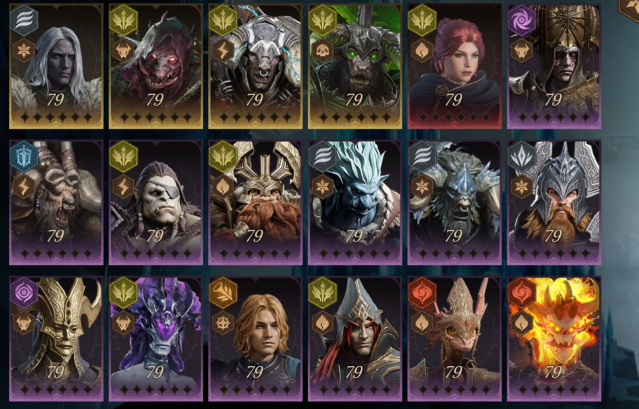Click the orange laurel faction icon on blond man

pyautogui.click(x=223, y=292)
